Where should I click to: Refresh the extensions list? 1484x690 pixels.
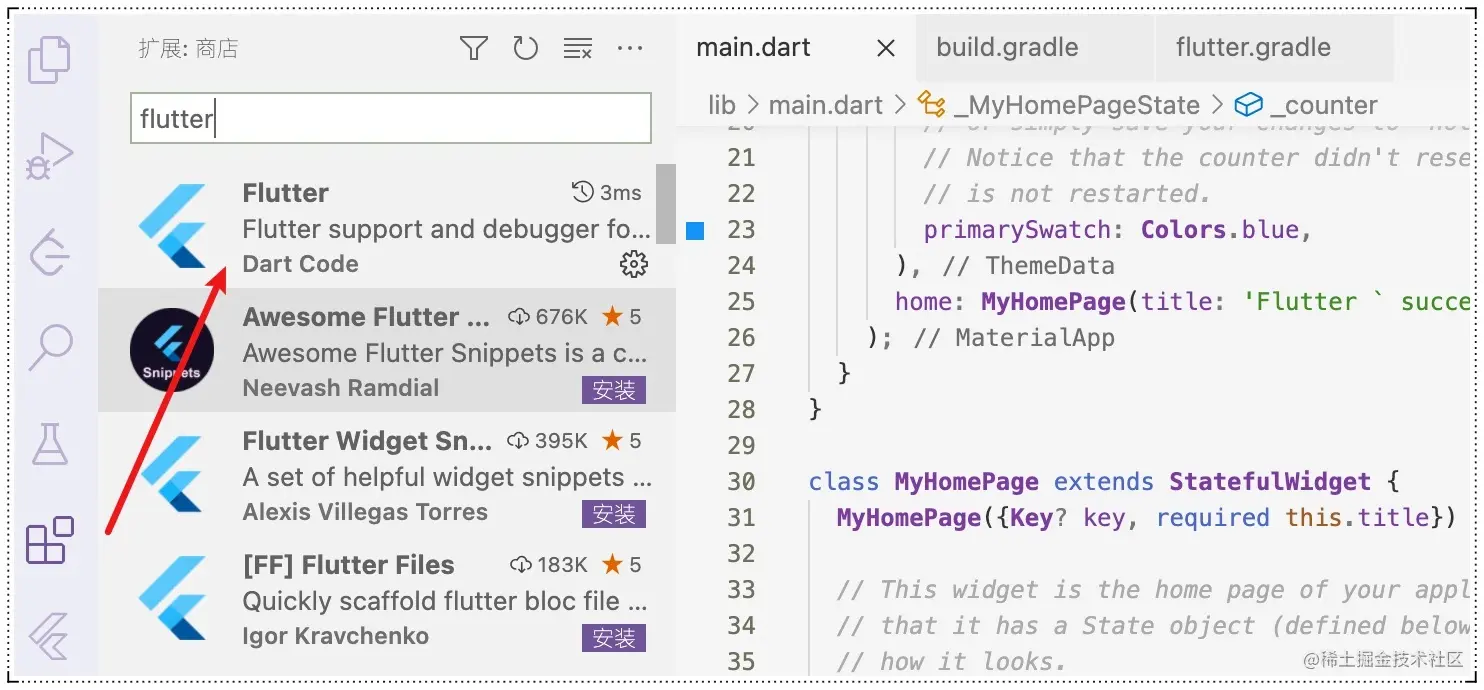(x=526, y=47)
